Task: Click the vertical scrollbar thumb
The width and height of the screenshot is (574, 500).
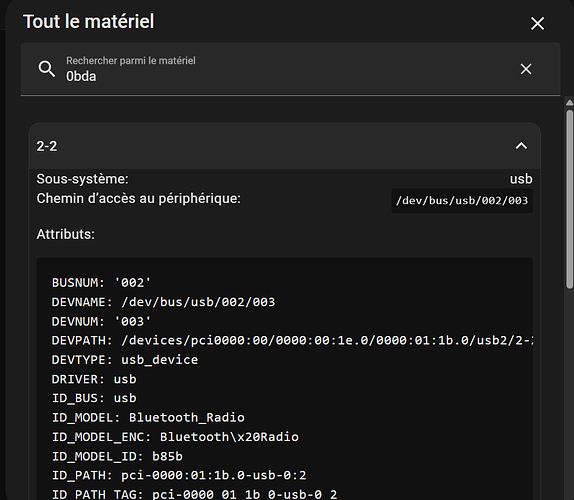Action: (x=569, y=199)
